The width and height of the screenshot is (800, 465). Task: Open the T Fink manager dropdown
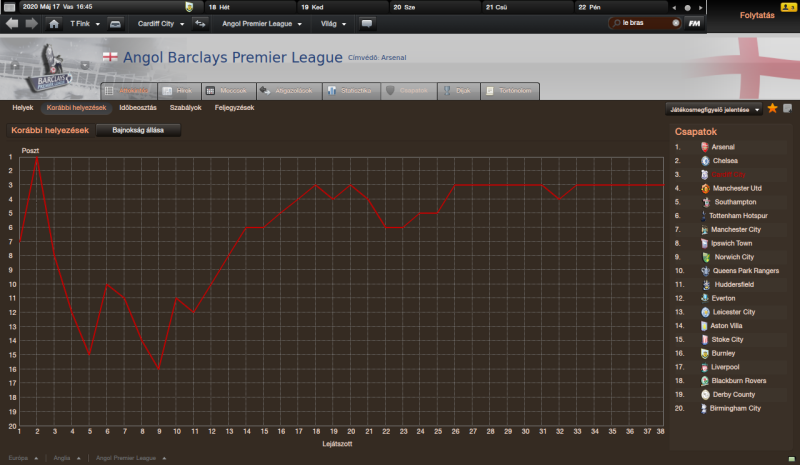pyautogui.click(x=83, y=23)
